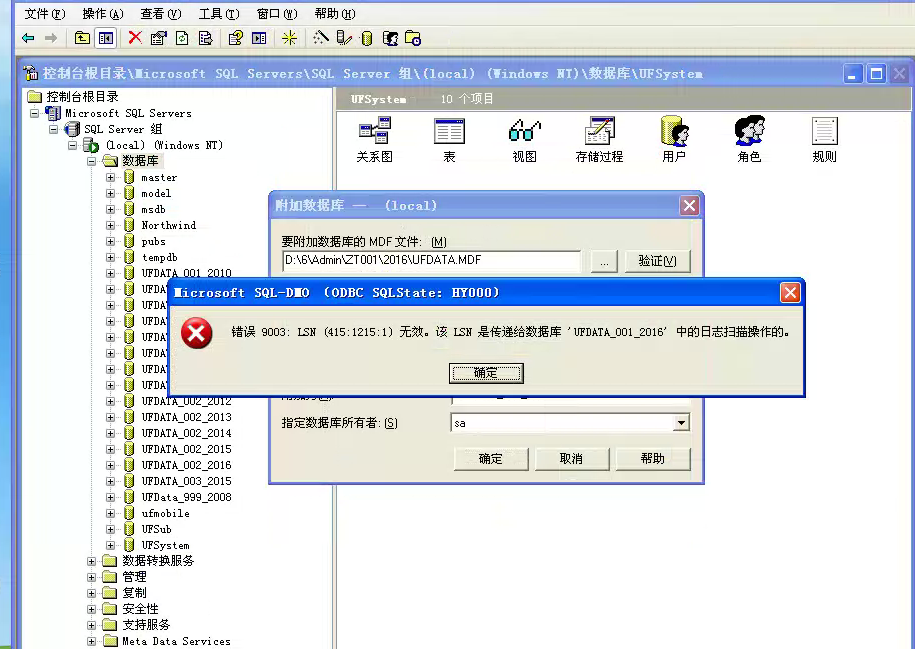The width and height of the screenshot is (915, 649).
Task: Click the Register Server toolbar icon
Action: tap(344, 39)
